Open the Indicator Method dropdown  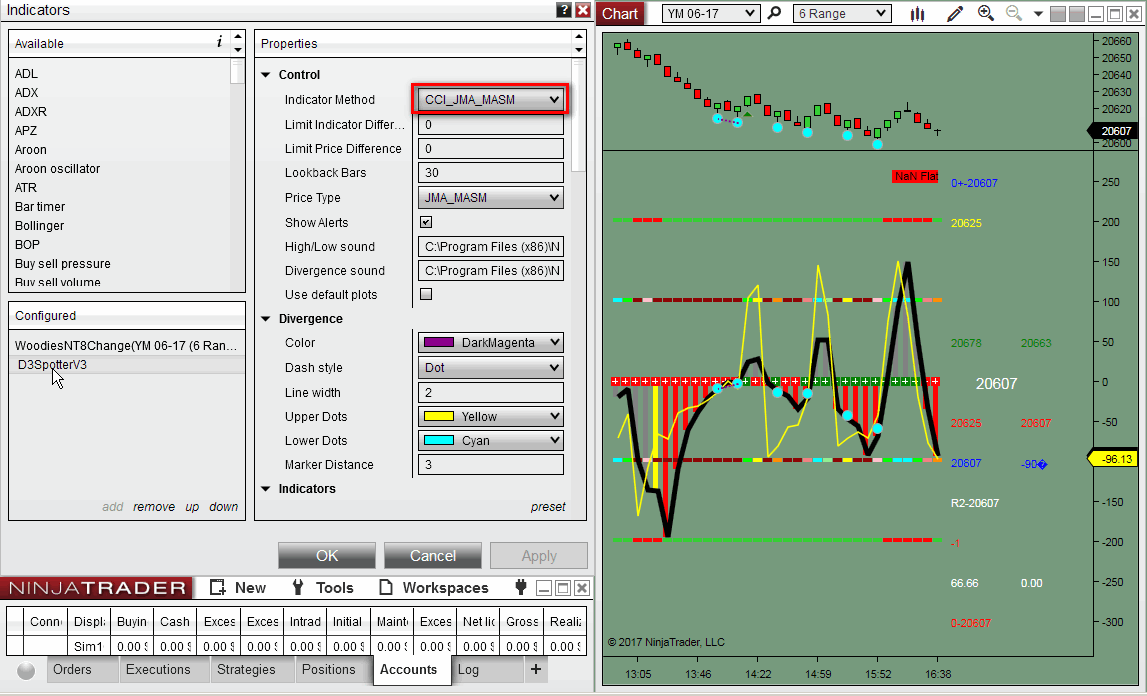(490, 100)
